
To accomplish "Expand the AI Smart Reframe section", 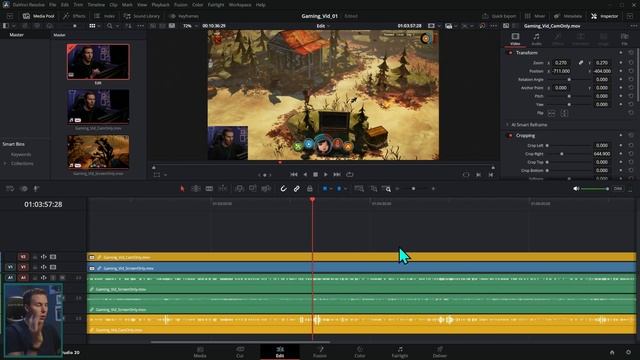I will (507, 125).
